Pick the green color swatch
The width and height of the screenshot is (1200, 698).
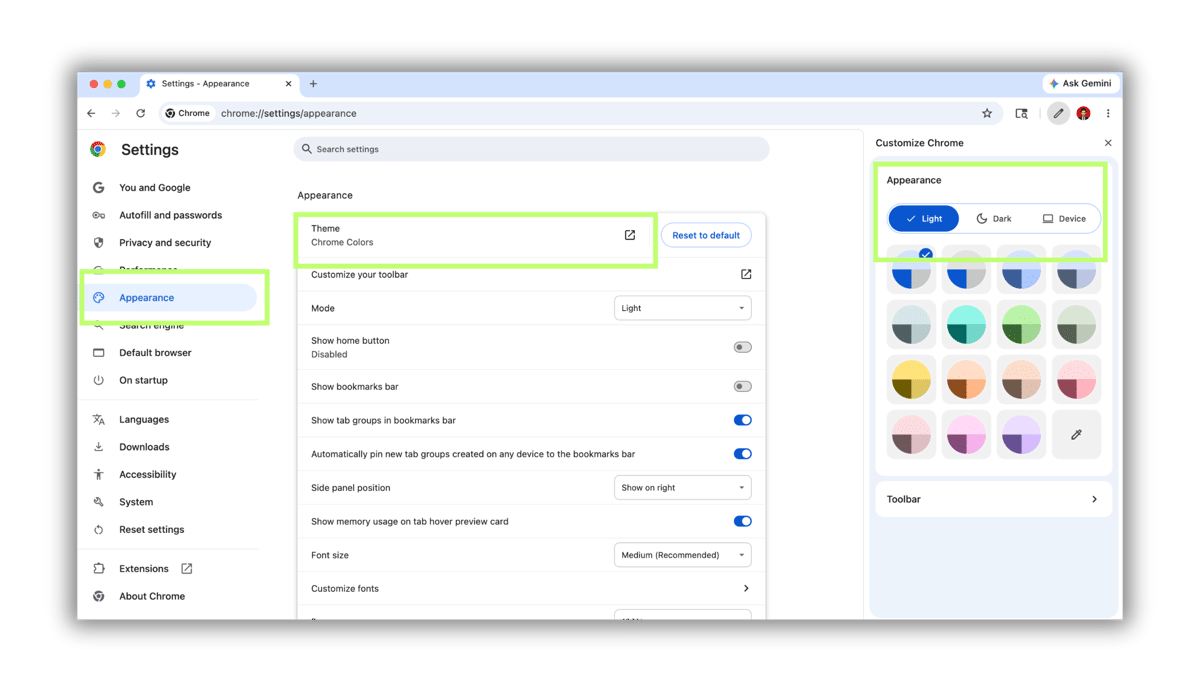tap(1021, 325)
